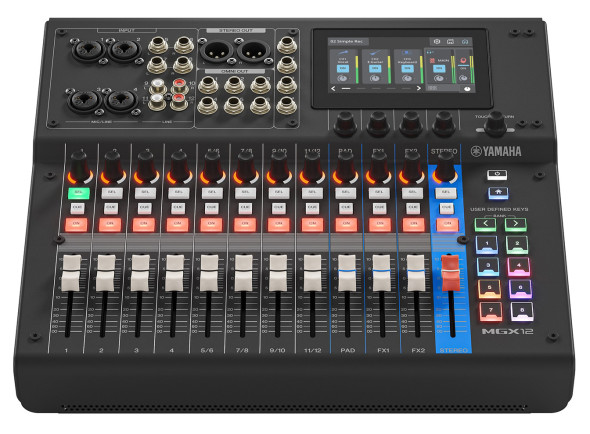Tap CH1 ON button on touchscreen

(x=343, y=68)
